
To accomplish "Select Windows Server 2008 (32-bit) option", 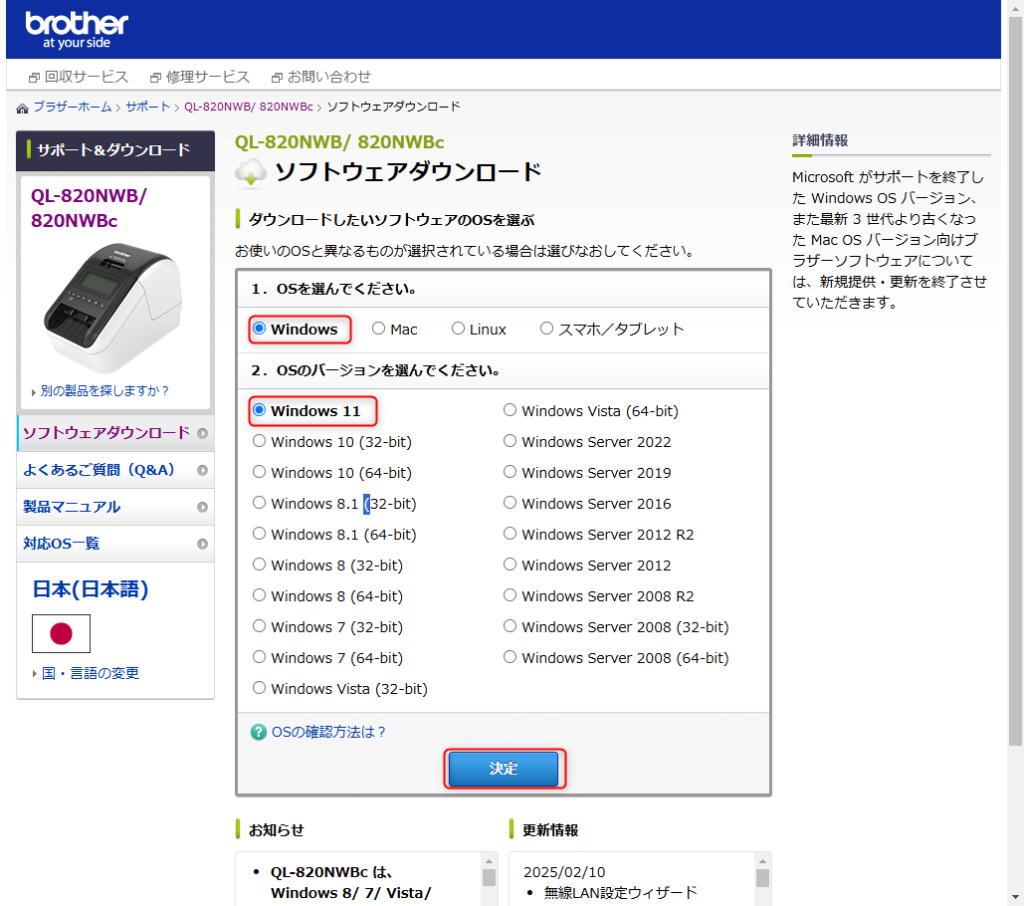I will [x=509, y=626].
